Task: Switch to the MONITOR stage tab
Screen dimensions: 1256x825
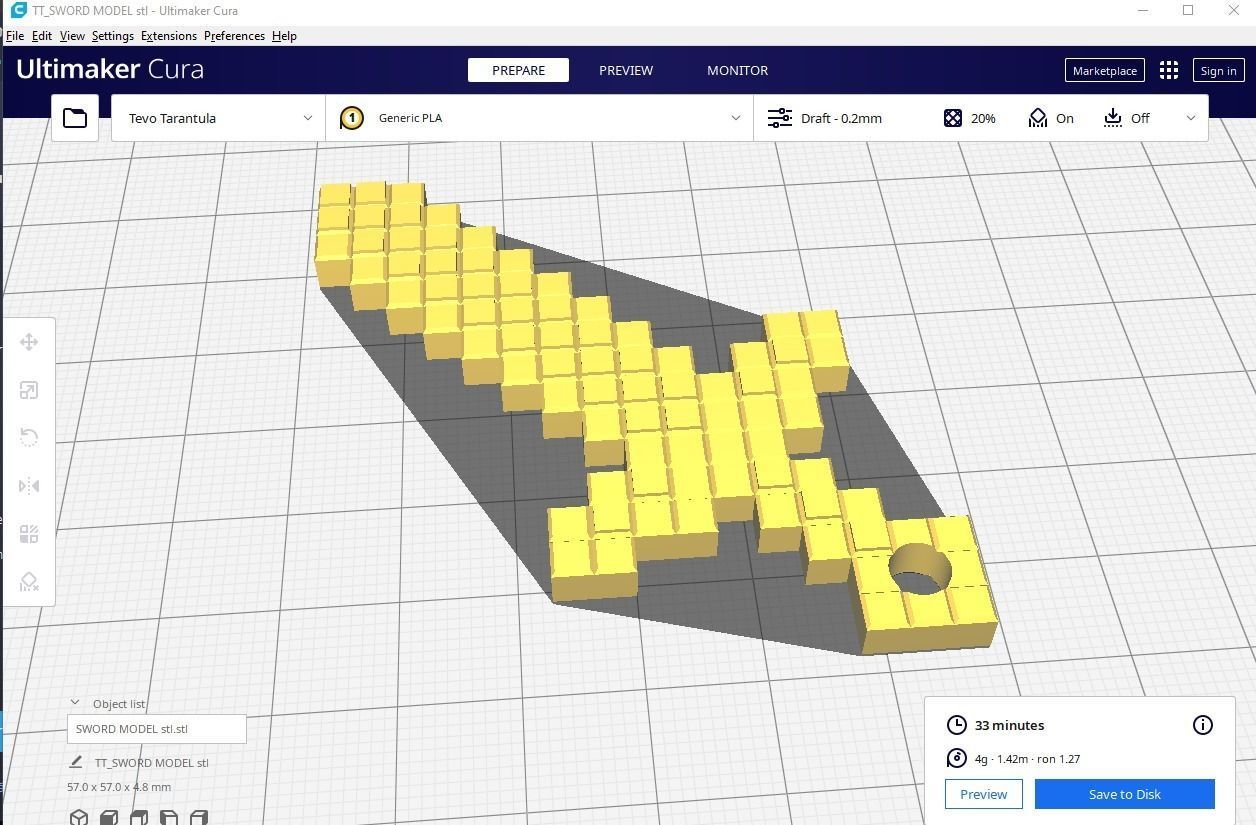Action: click(x=737, y=70)
